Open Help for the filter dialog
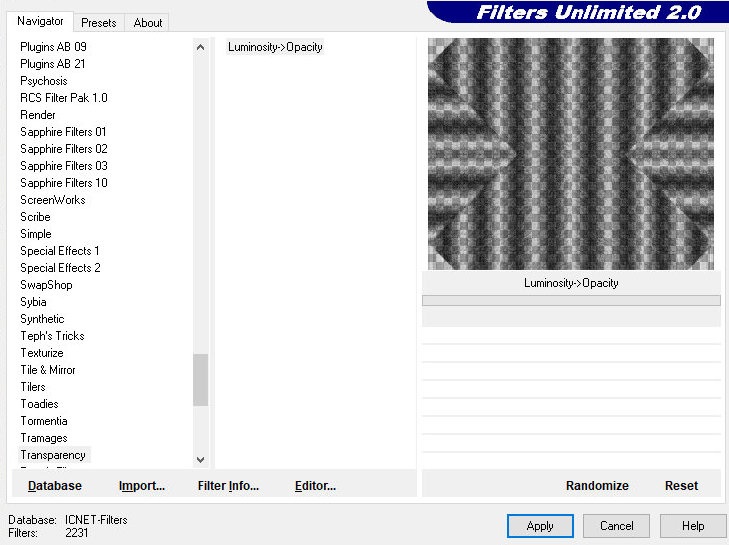Viewport: 729px width, 545px height. (x=693, y=526)
